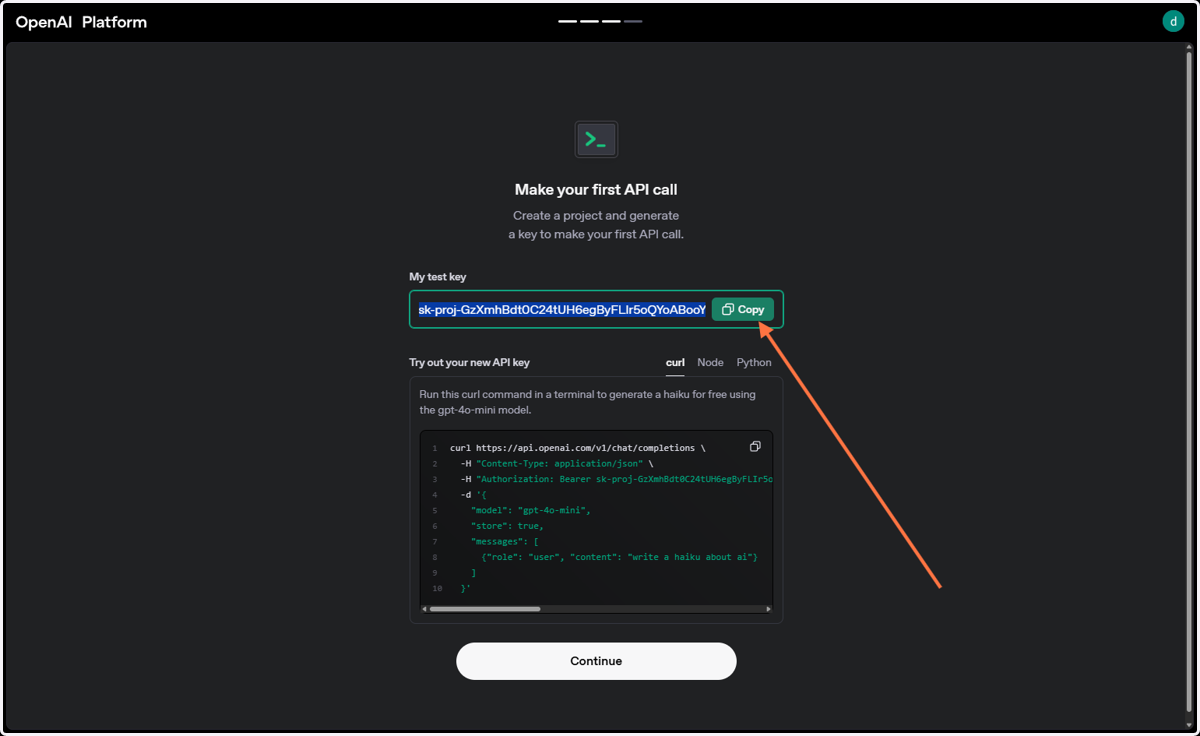Switch to the Node tab

[710, 362]
